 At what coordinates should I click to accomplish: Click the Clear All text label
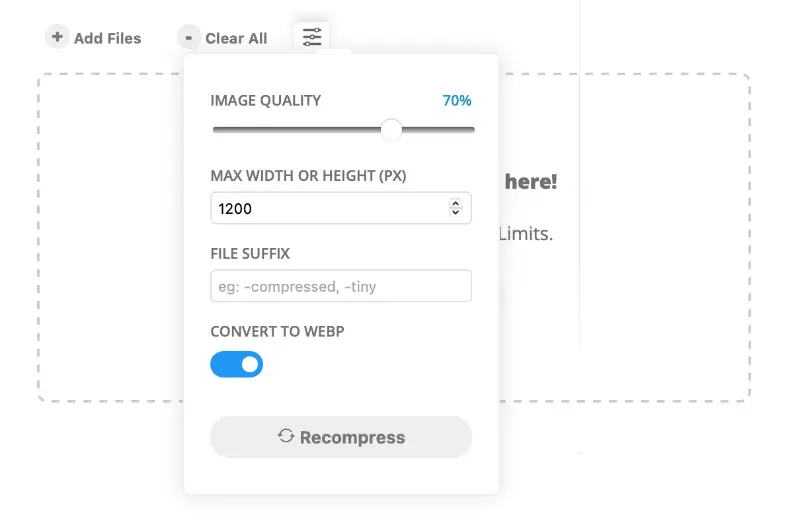pos(236,38)
